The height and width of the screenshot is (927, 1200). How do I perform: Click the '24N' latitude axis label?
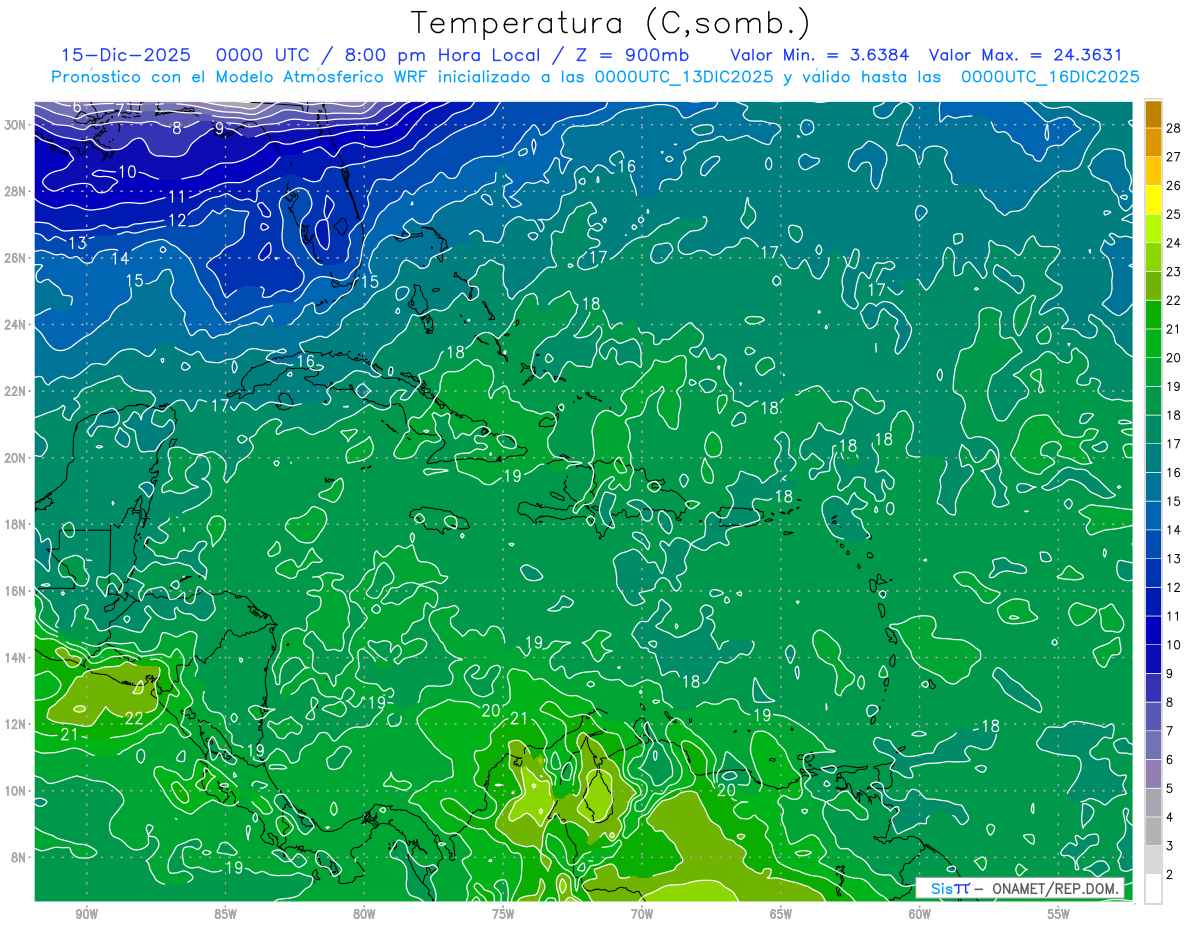(x=16, y=325)
